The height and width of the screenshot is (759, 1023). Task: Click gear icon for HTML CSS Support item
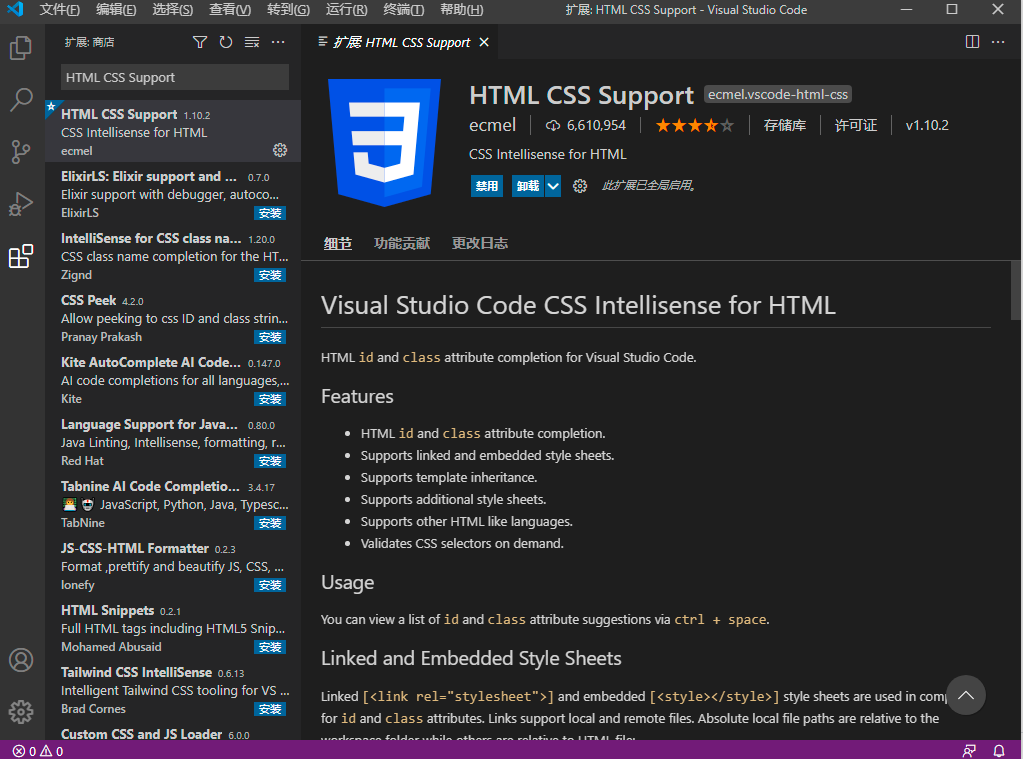pyautogui.click(x=280, y=150)
